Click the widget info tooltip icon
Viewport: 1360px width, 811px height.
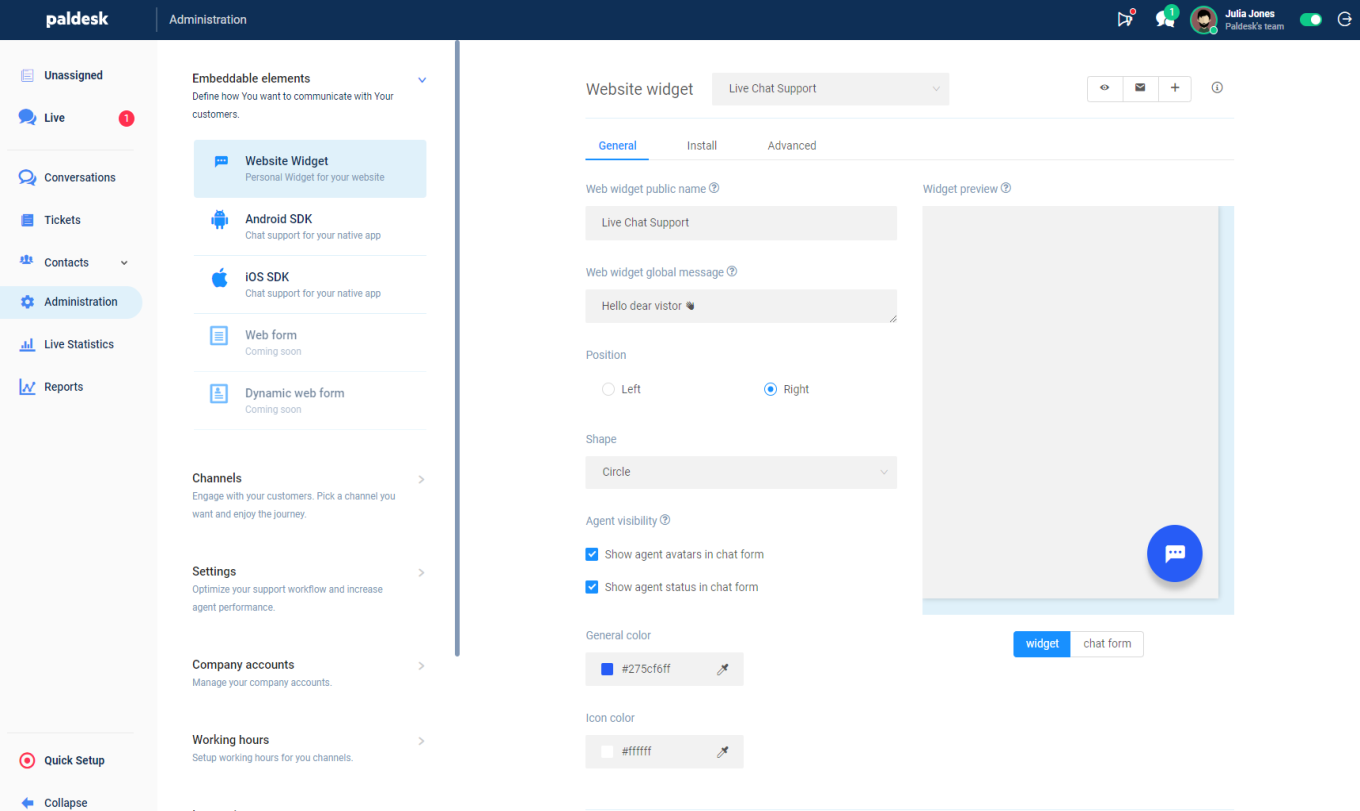pos(1216,88)
